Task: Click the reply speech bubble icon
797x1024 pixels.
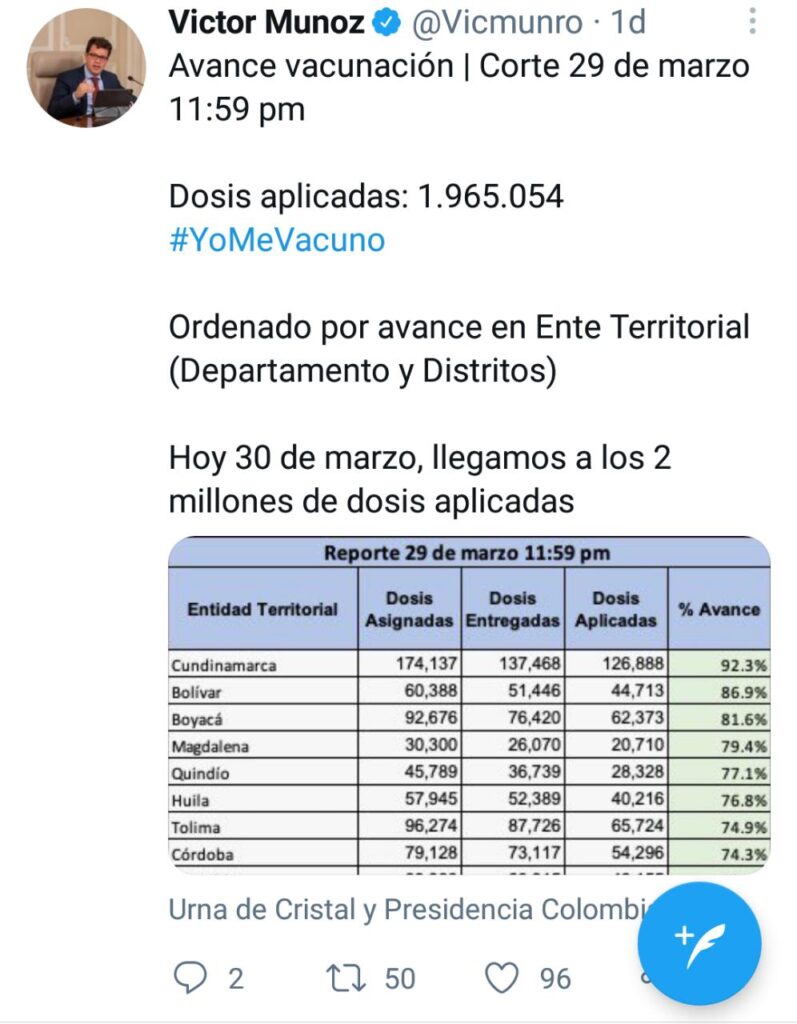Action: 190,976
